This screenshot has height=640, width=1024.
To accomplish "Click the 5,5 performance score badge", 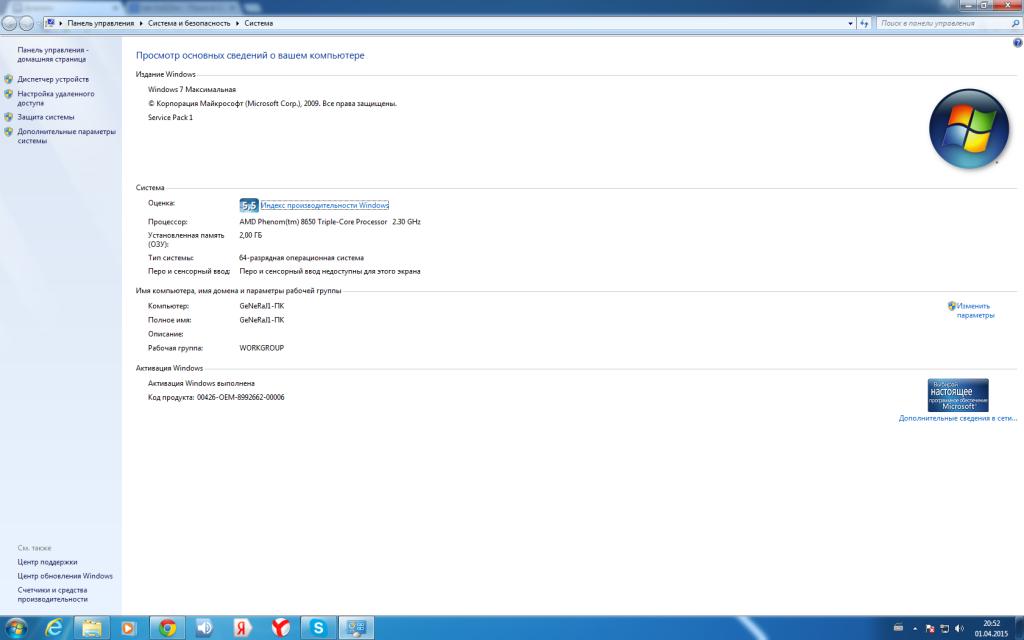I will pos(249,205).
